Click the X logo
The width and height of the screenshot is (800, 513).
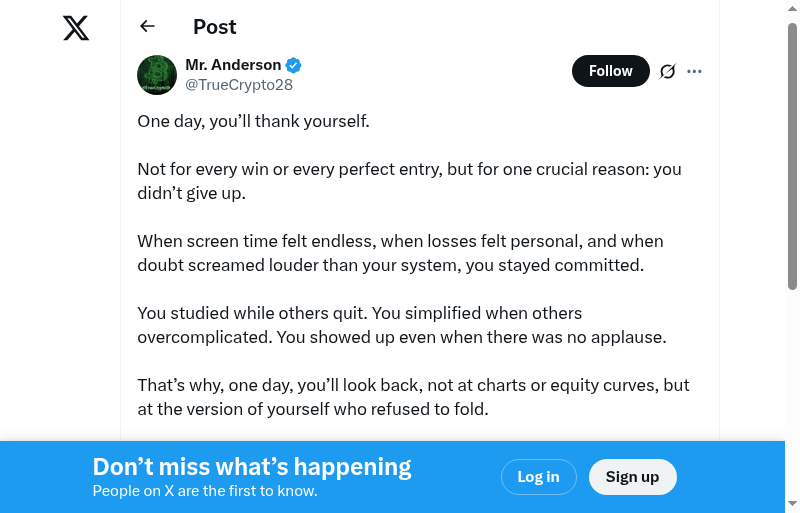76,29
